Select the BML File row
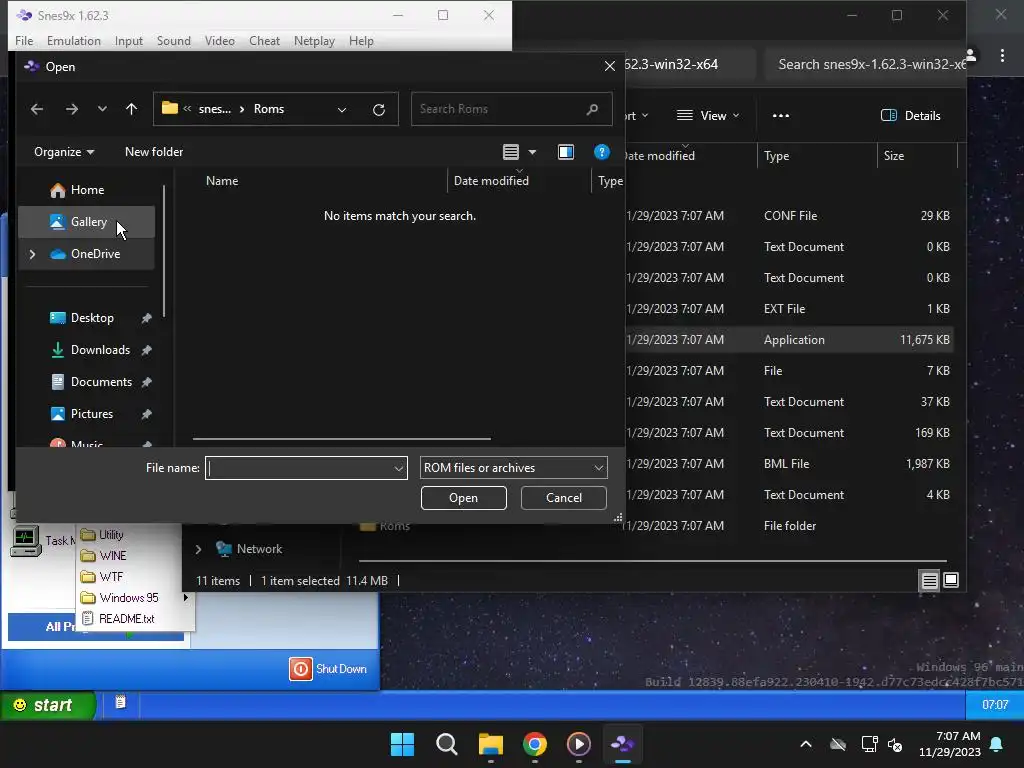The width and height of the screenshot is (1024, 768). point(789,464)
